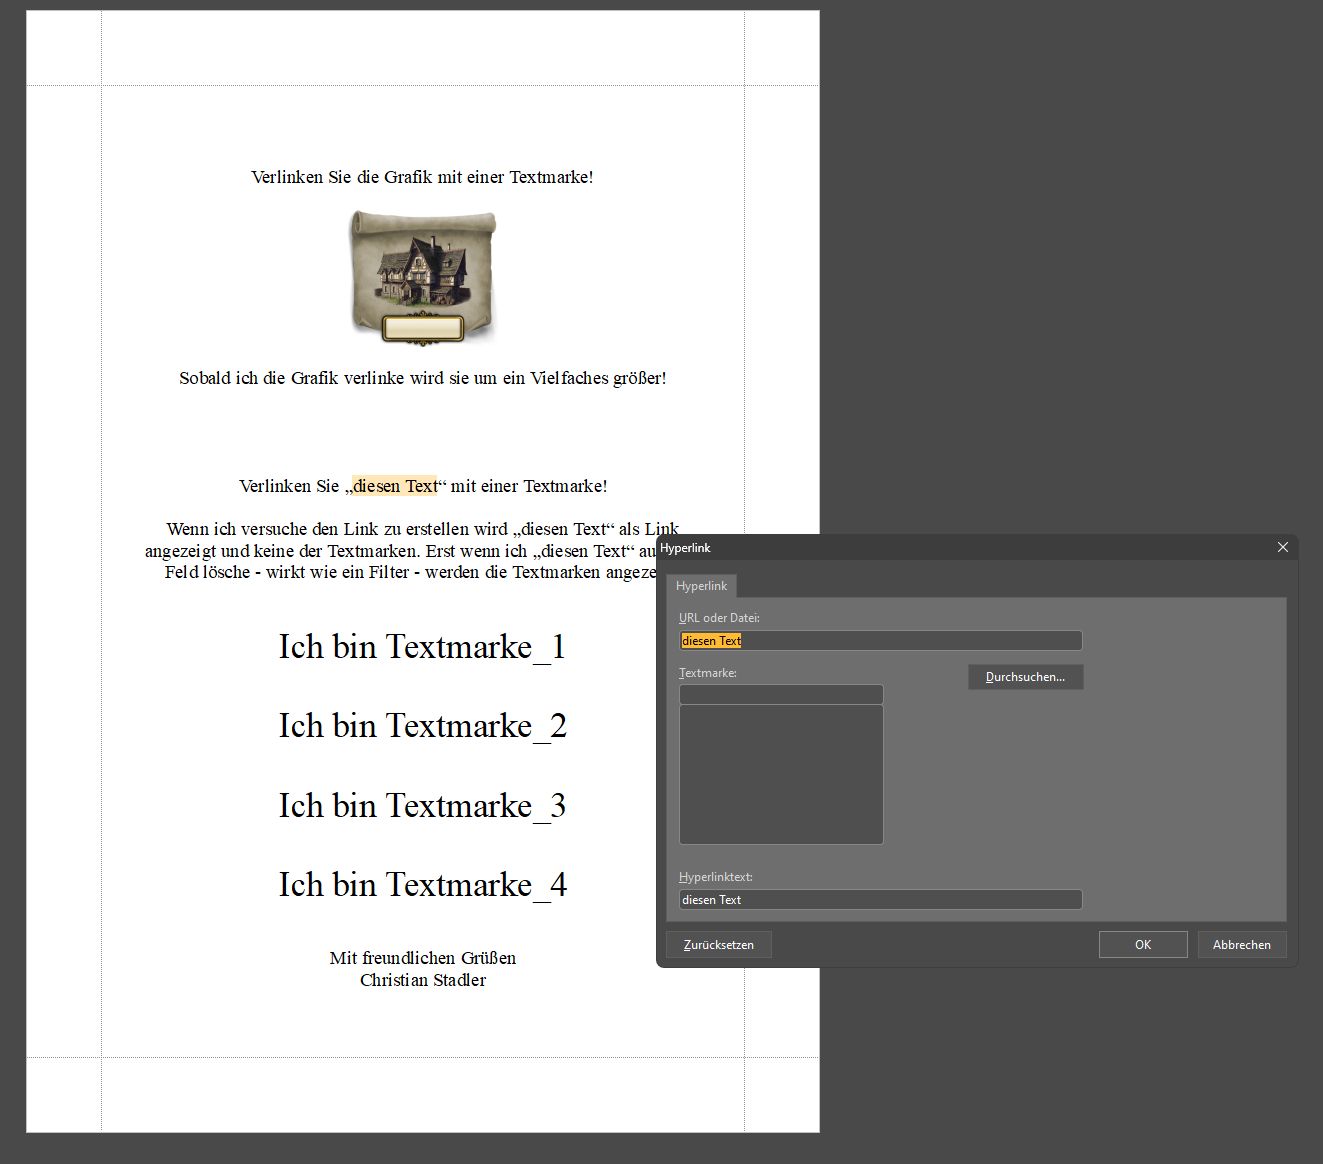1323x1164 pixels.
Task: Click the signature "Christian Stadler"
Action: point(423,980)
